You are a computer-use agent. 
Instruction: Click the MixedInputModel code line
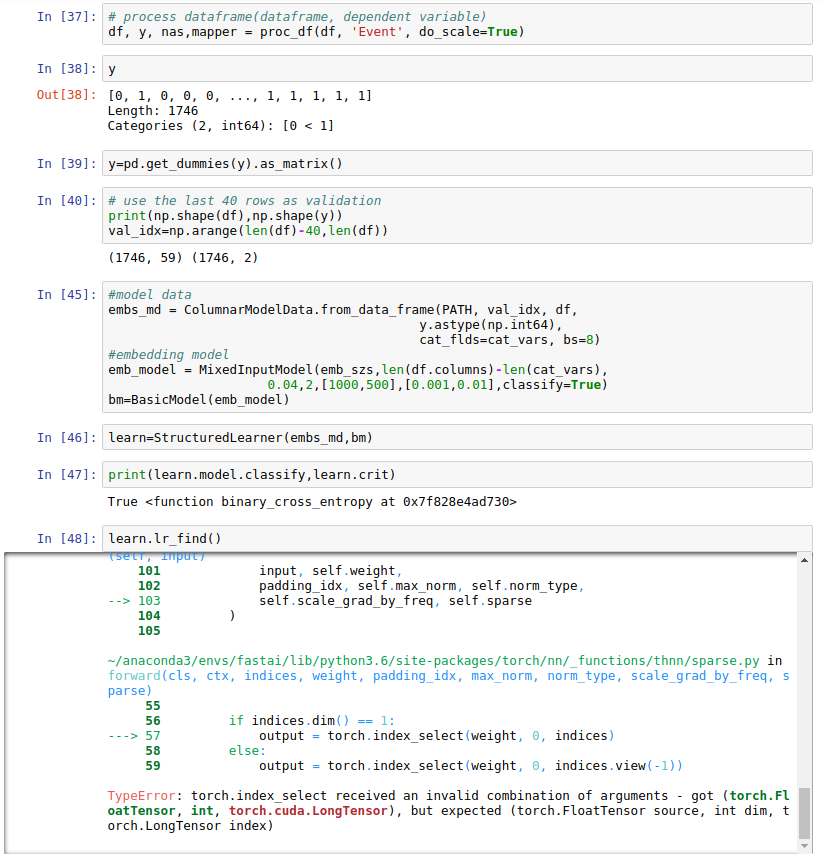tap(357, 369)
